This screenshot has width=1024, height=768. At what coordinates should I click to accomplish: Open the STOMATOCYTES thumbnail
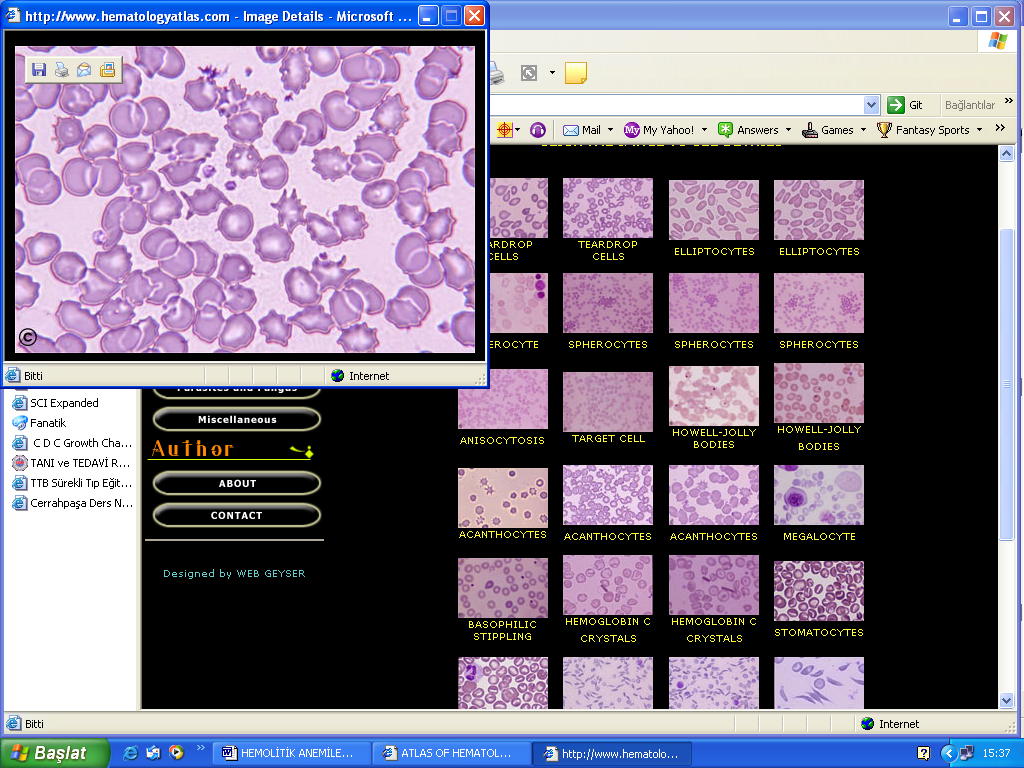point(819,591)
